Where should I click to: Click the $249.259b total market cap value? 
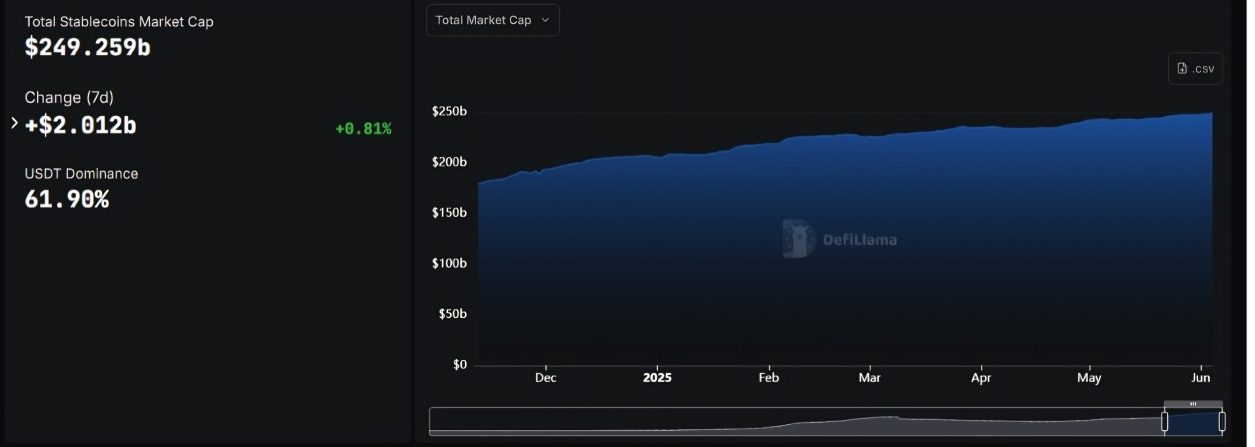pos(88,47)
